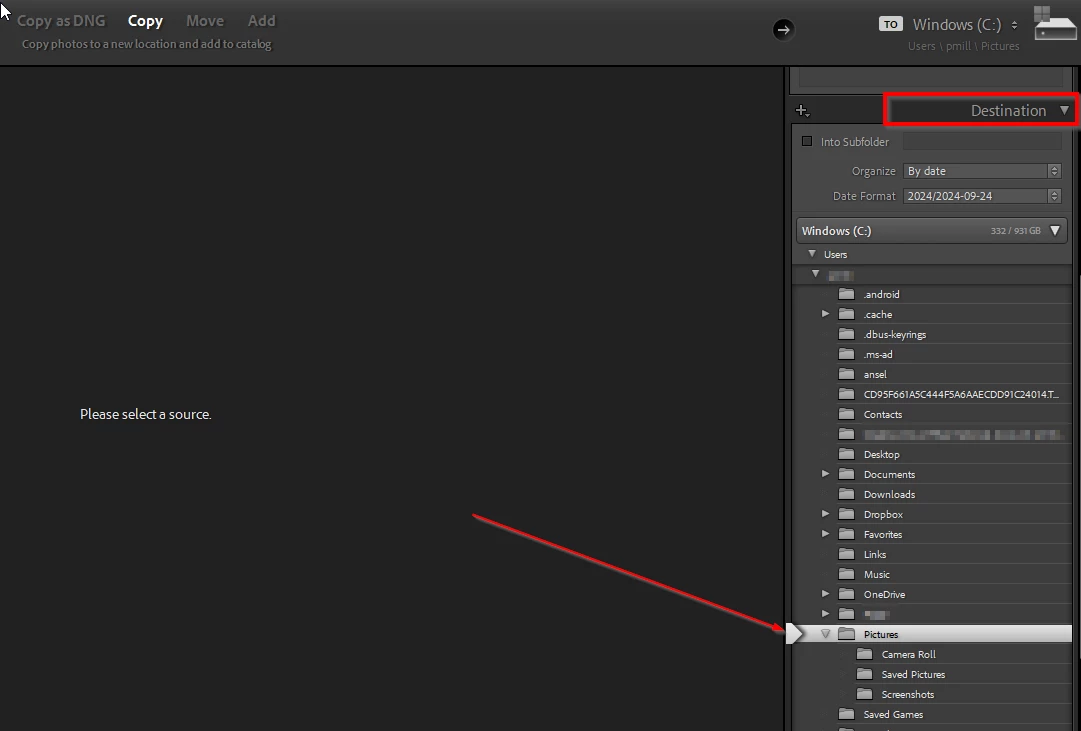Viewport: 1081px width, 731px height.
Task: Select the .dbus-keyrings folder
Action: 895,334
